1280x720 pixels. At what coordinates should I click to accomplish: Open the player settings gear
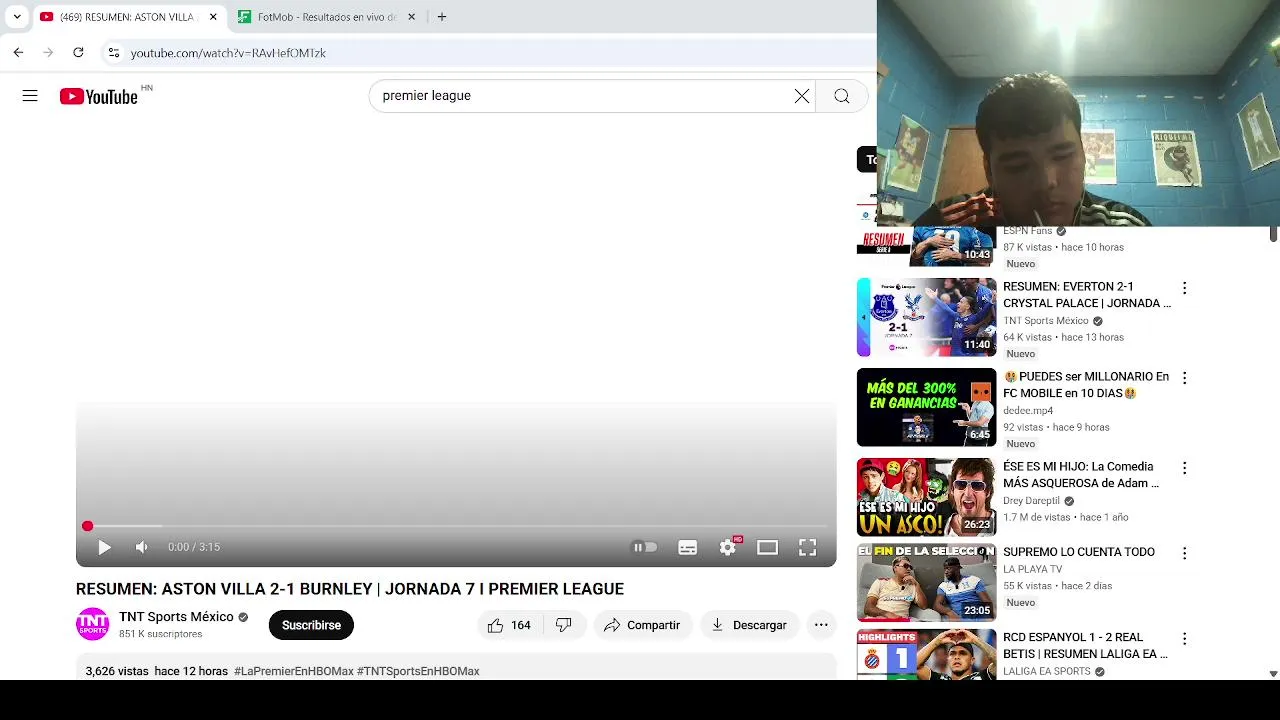(728, 547)
